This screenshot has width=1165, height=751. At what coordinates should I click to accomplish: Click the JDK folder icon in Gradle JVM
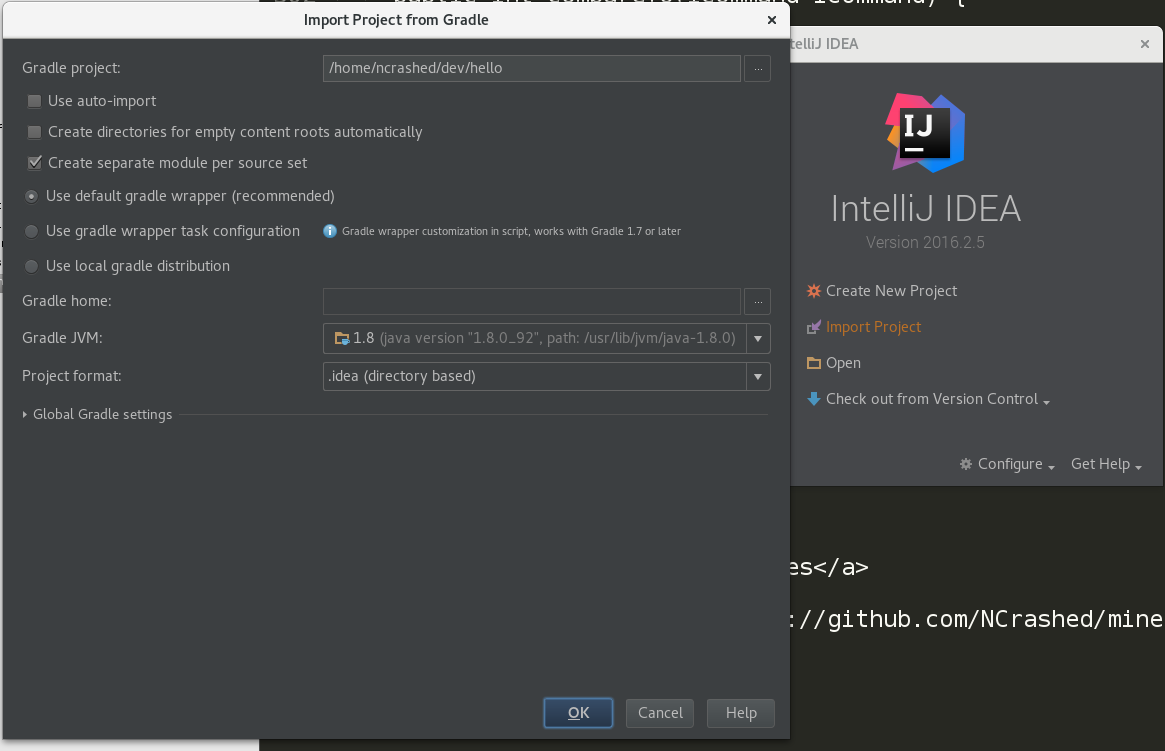point(342,339)
